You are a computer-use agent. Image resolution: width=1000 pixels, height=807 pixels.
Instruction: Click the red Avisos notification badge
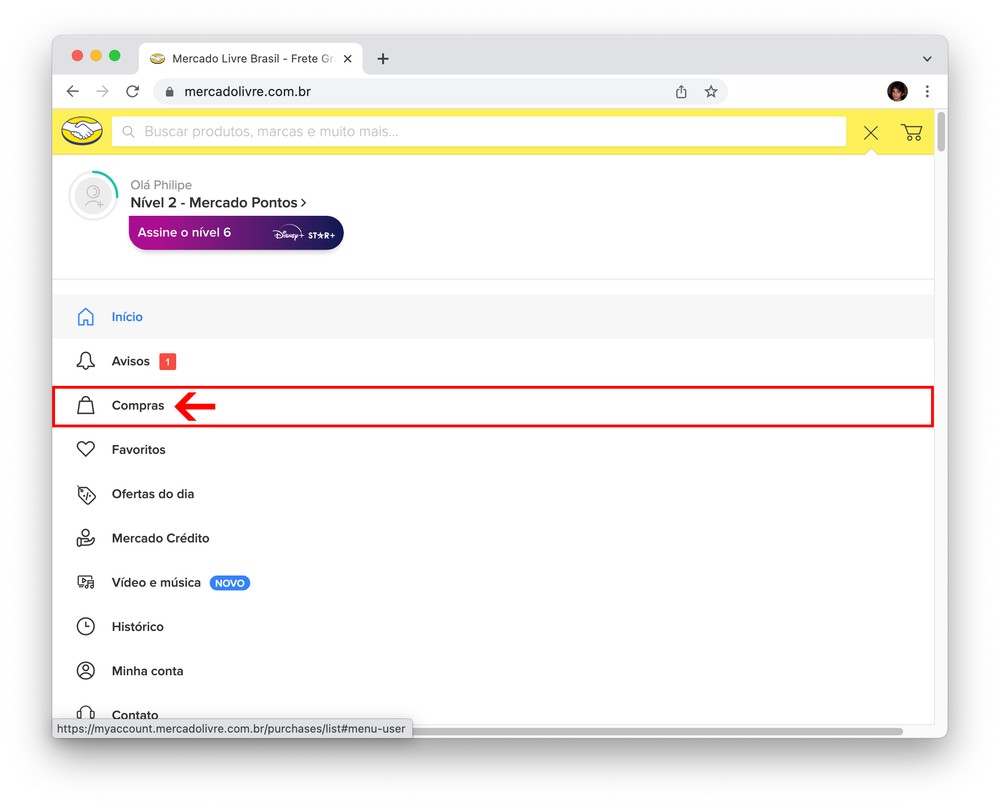(x=168, y=362)
